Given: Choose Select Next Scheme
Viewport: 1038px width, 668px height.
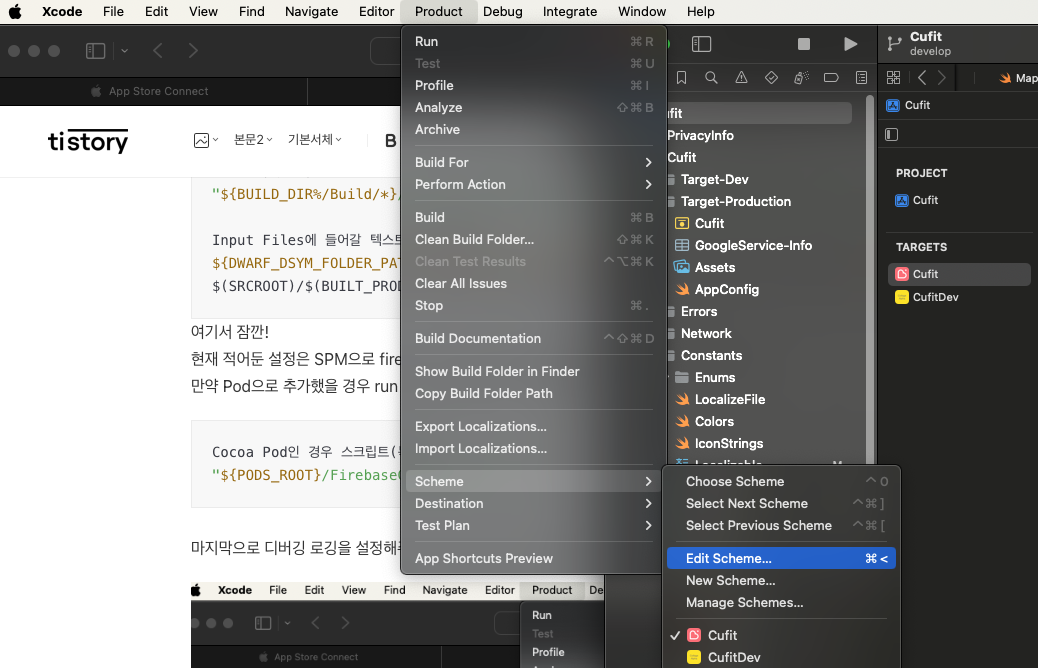Looking at the screenshot, I should (781, 503).
